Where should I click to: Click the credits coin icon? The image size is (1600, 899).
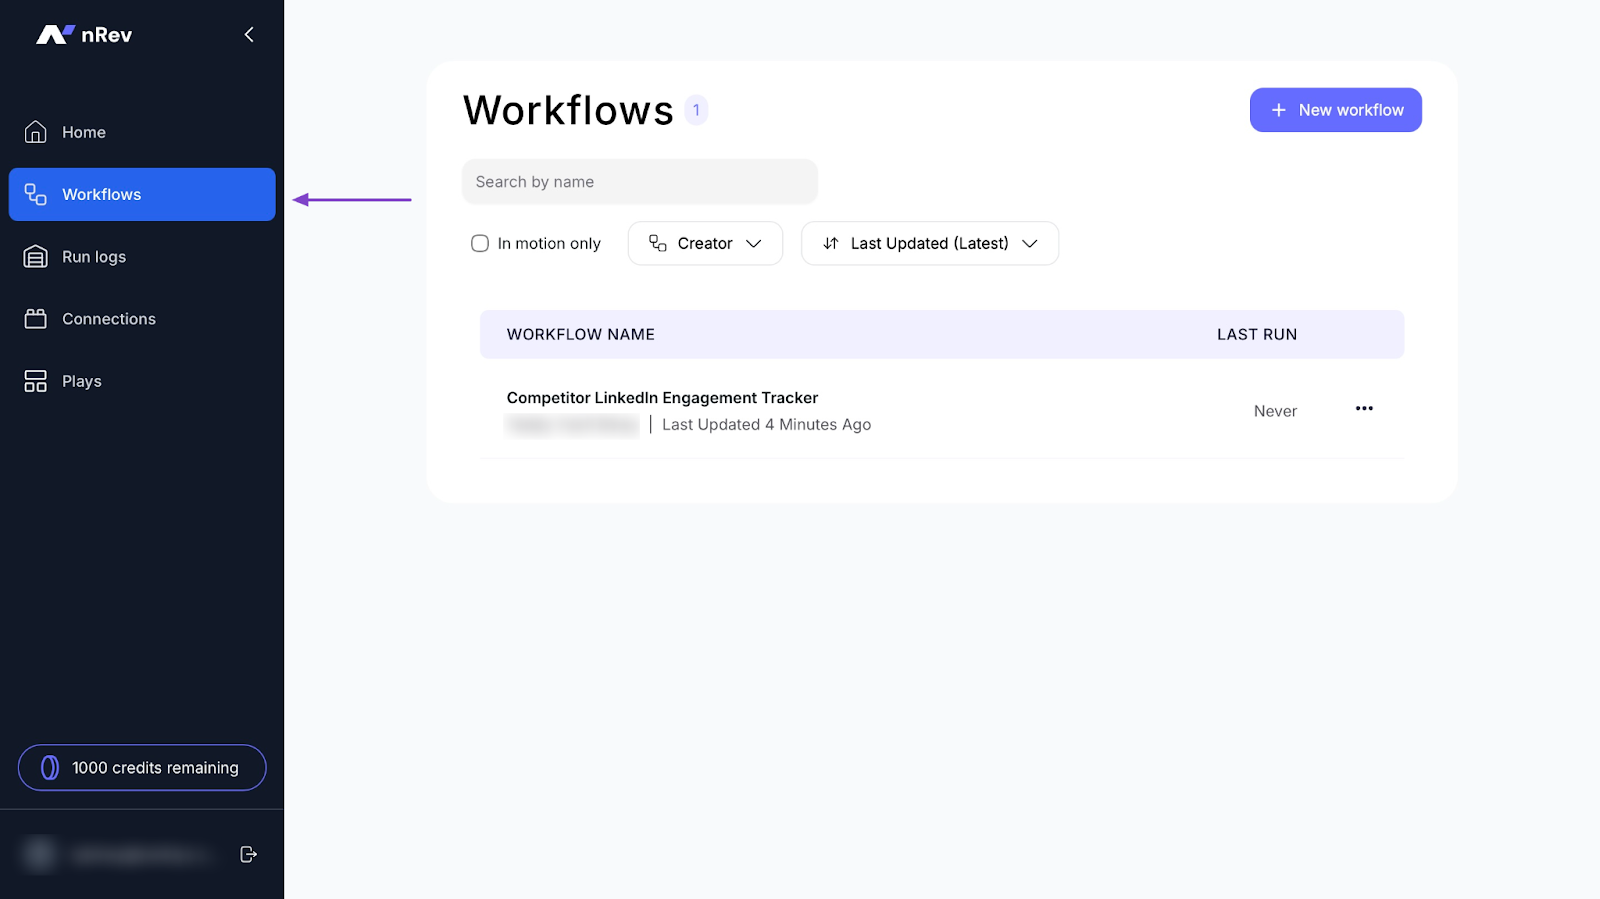click(50, 768)
